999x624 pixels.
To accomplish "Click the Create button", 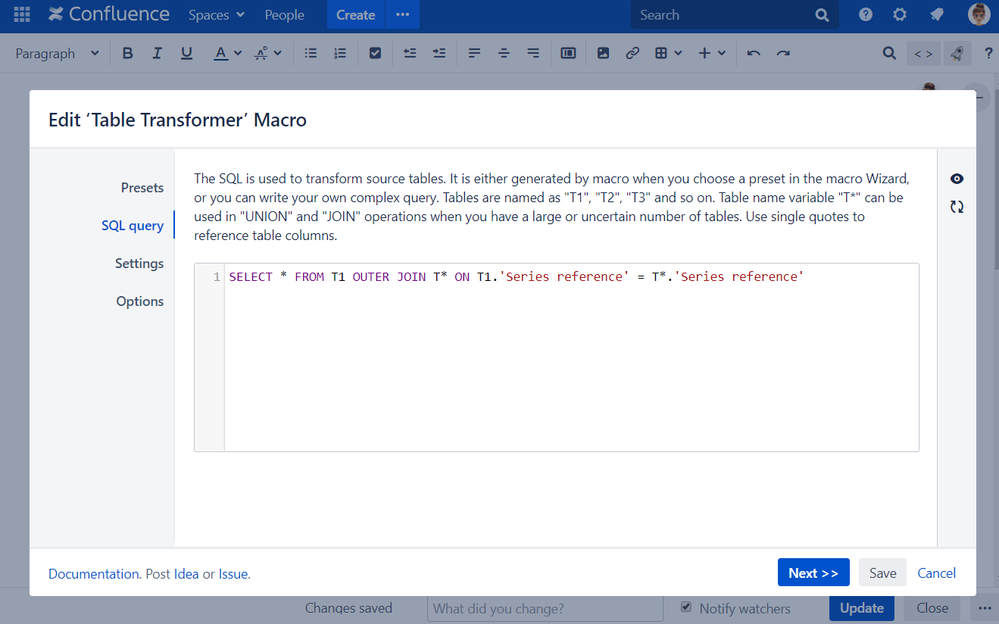I will pyautogui.click(x=356, y=15).
